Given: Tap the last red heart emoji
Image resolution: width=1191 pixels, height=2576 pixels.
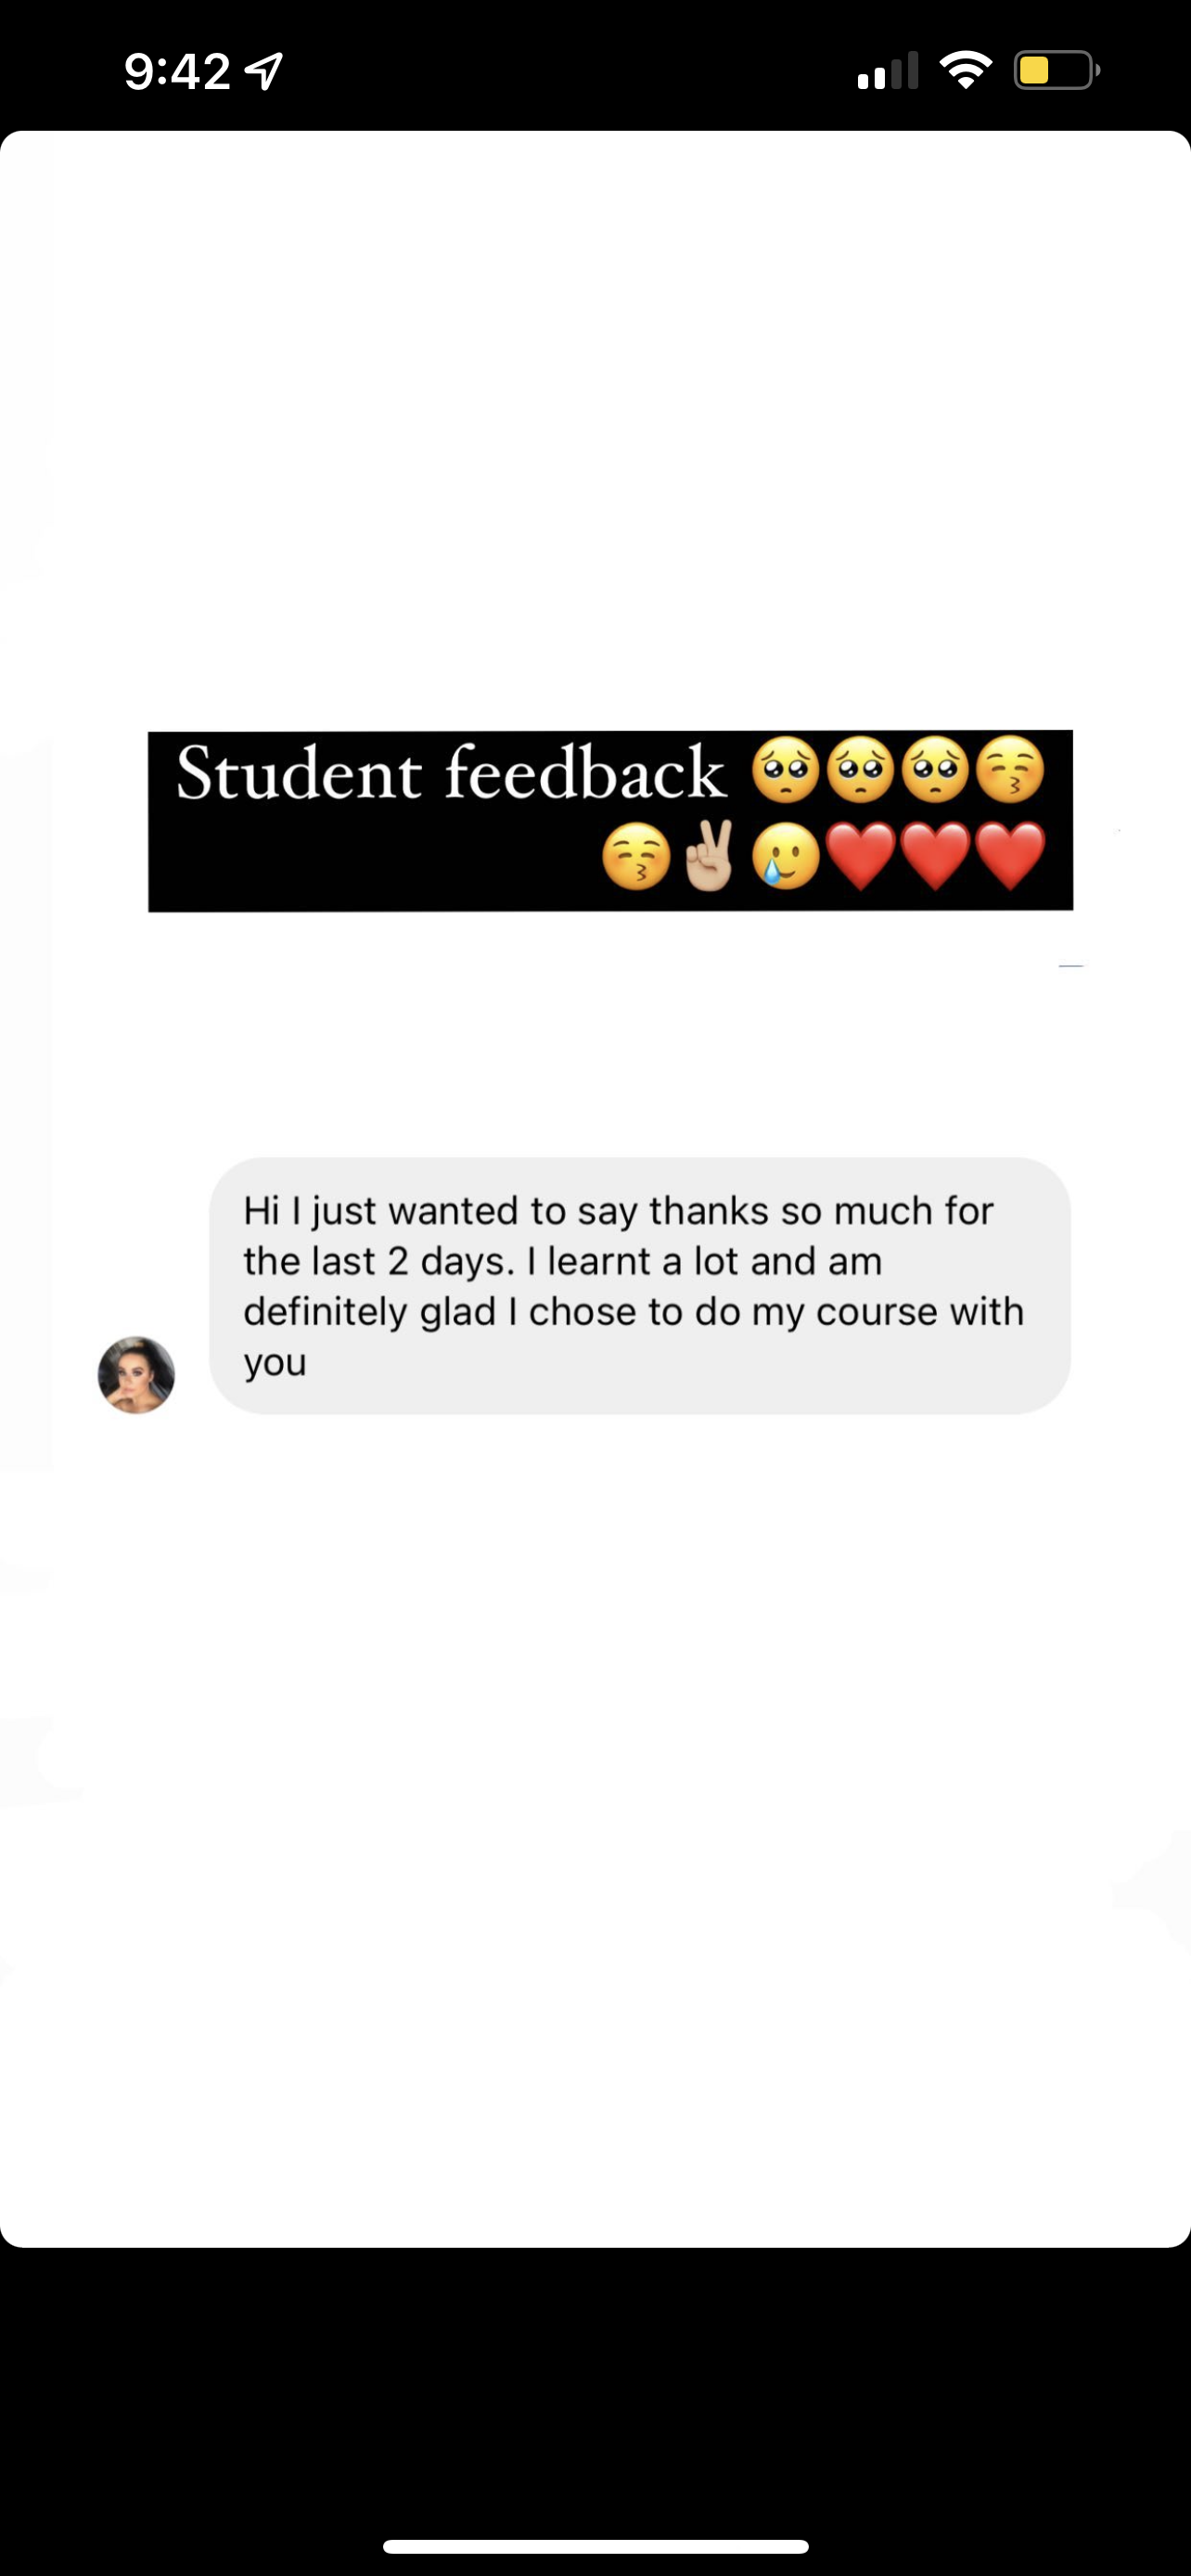Looking at the screenshot, I should click(1010, 856).
